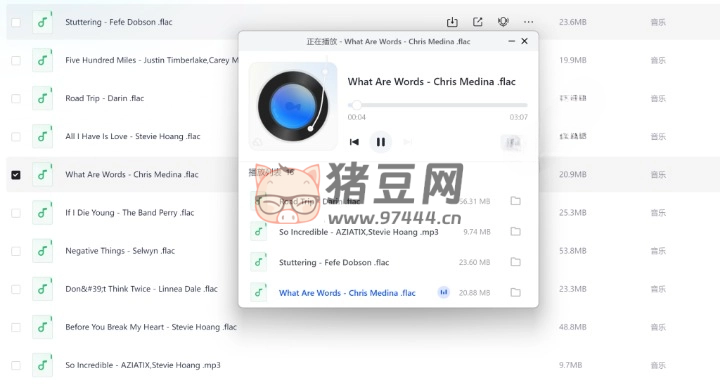Skip to the previous track
The image size is (720, 385).
point(354,142)
